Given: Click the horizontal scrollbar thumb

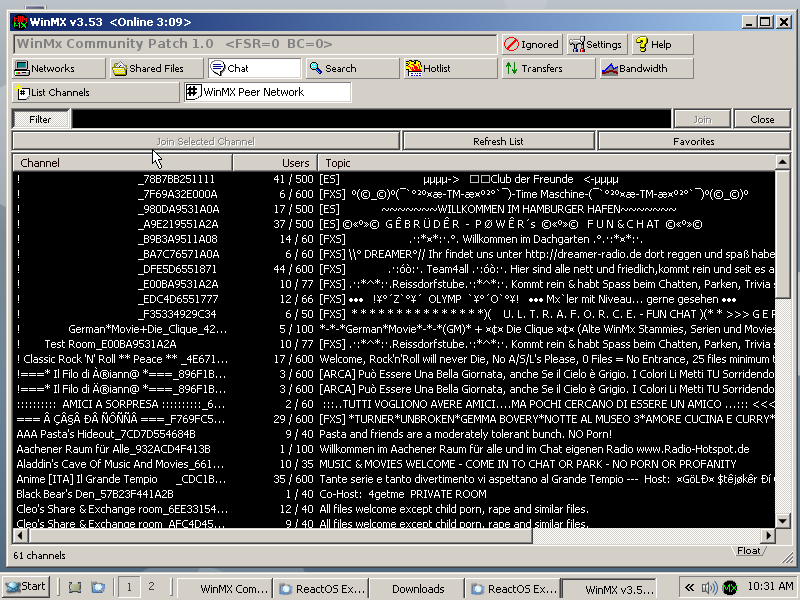Looking at the screenshot, I should tap(281, 536).
